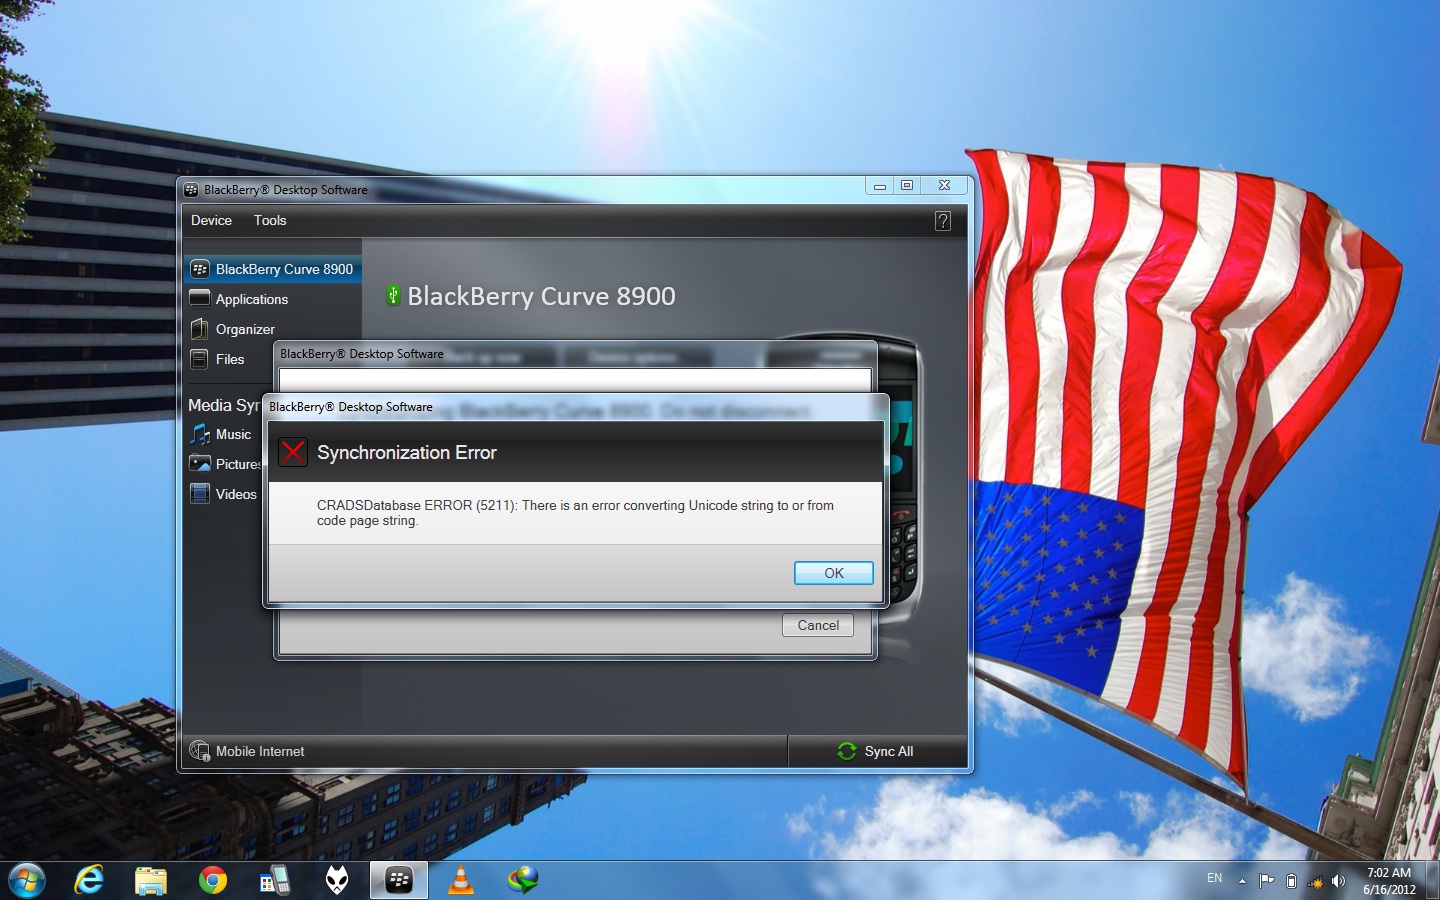Viewport: 1440px width, 900px height.
Task: Minimize the BlackBerry Desktop Software window
Action: point(880,186)
